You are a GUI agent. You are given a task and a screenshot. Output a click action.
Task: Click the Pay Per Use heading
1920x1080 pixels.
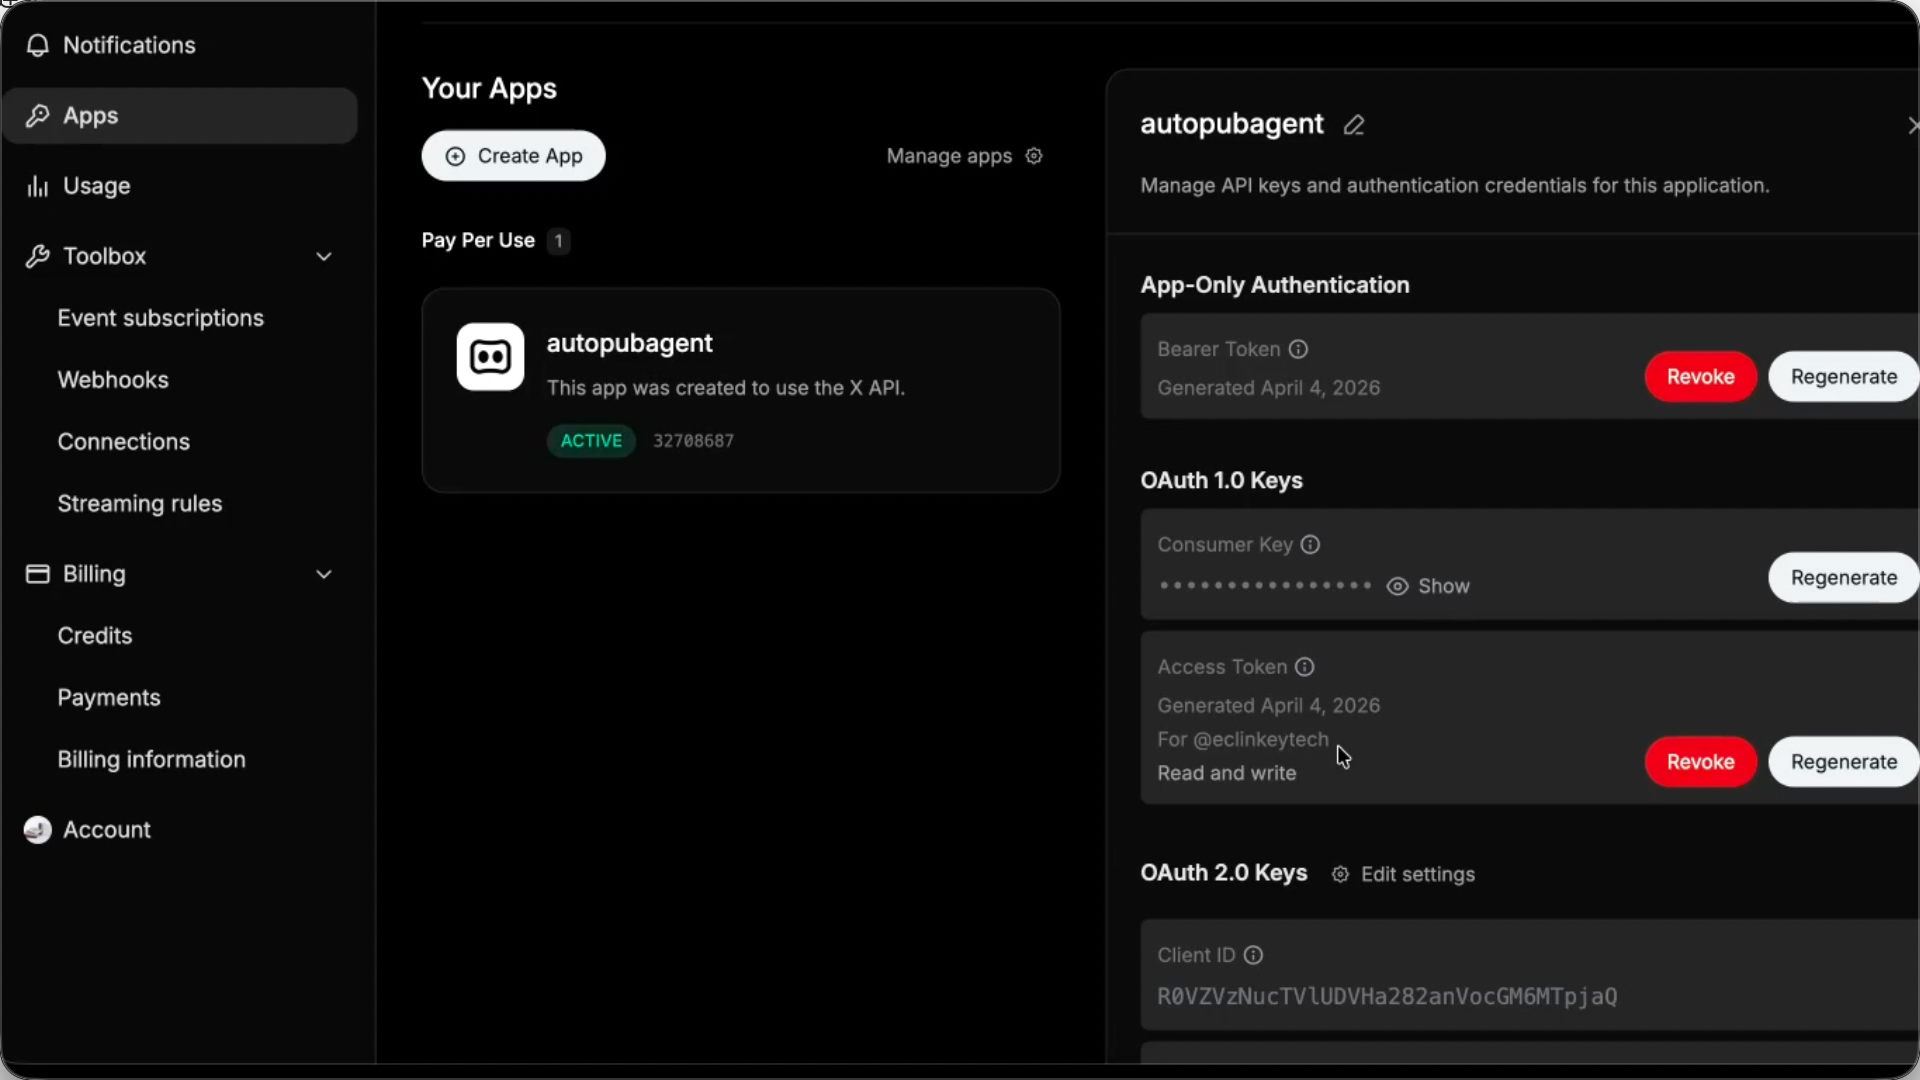pyautogui.click(x=478, y=241)
